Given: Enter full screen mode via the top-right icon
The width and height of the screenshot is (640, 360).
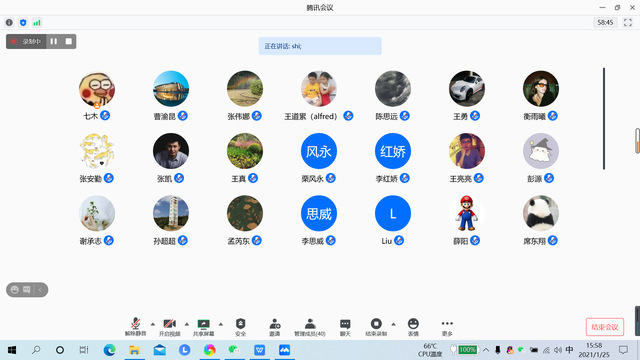Looking at the screenshot, I should tap(628, 22).
